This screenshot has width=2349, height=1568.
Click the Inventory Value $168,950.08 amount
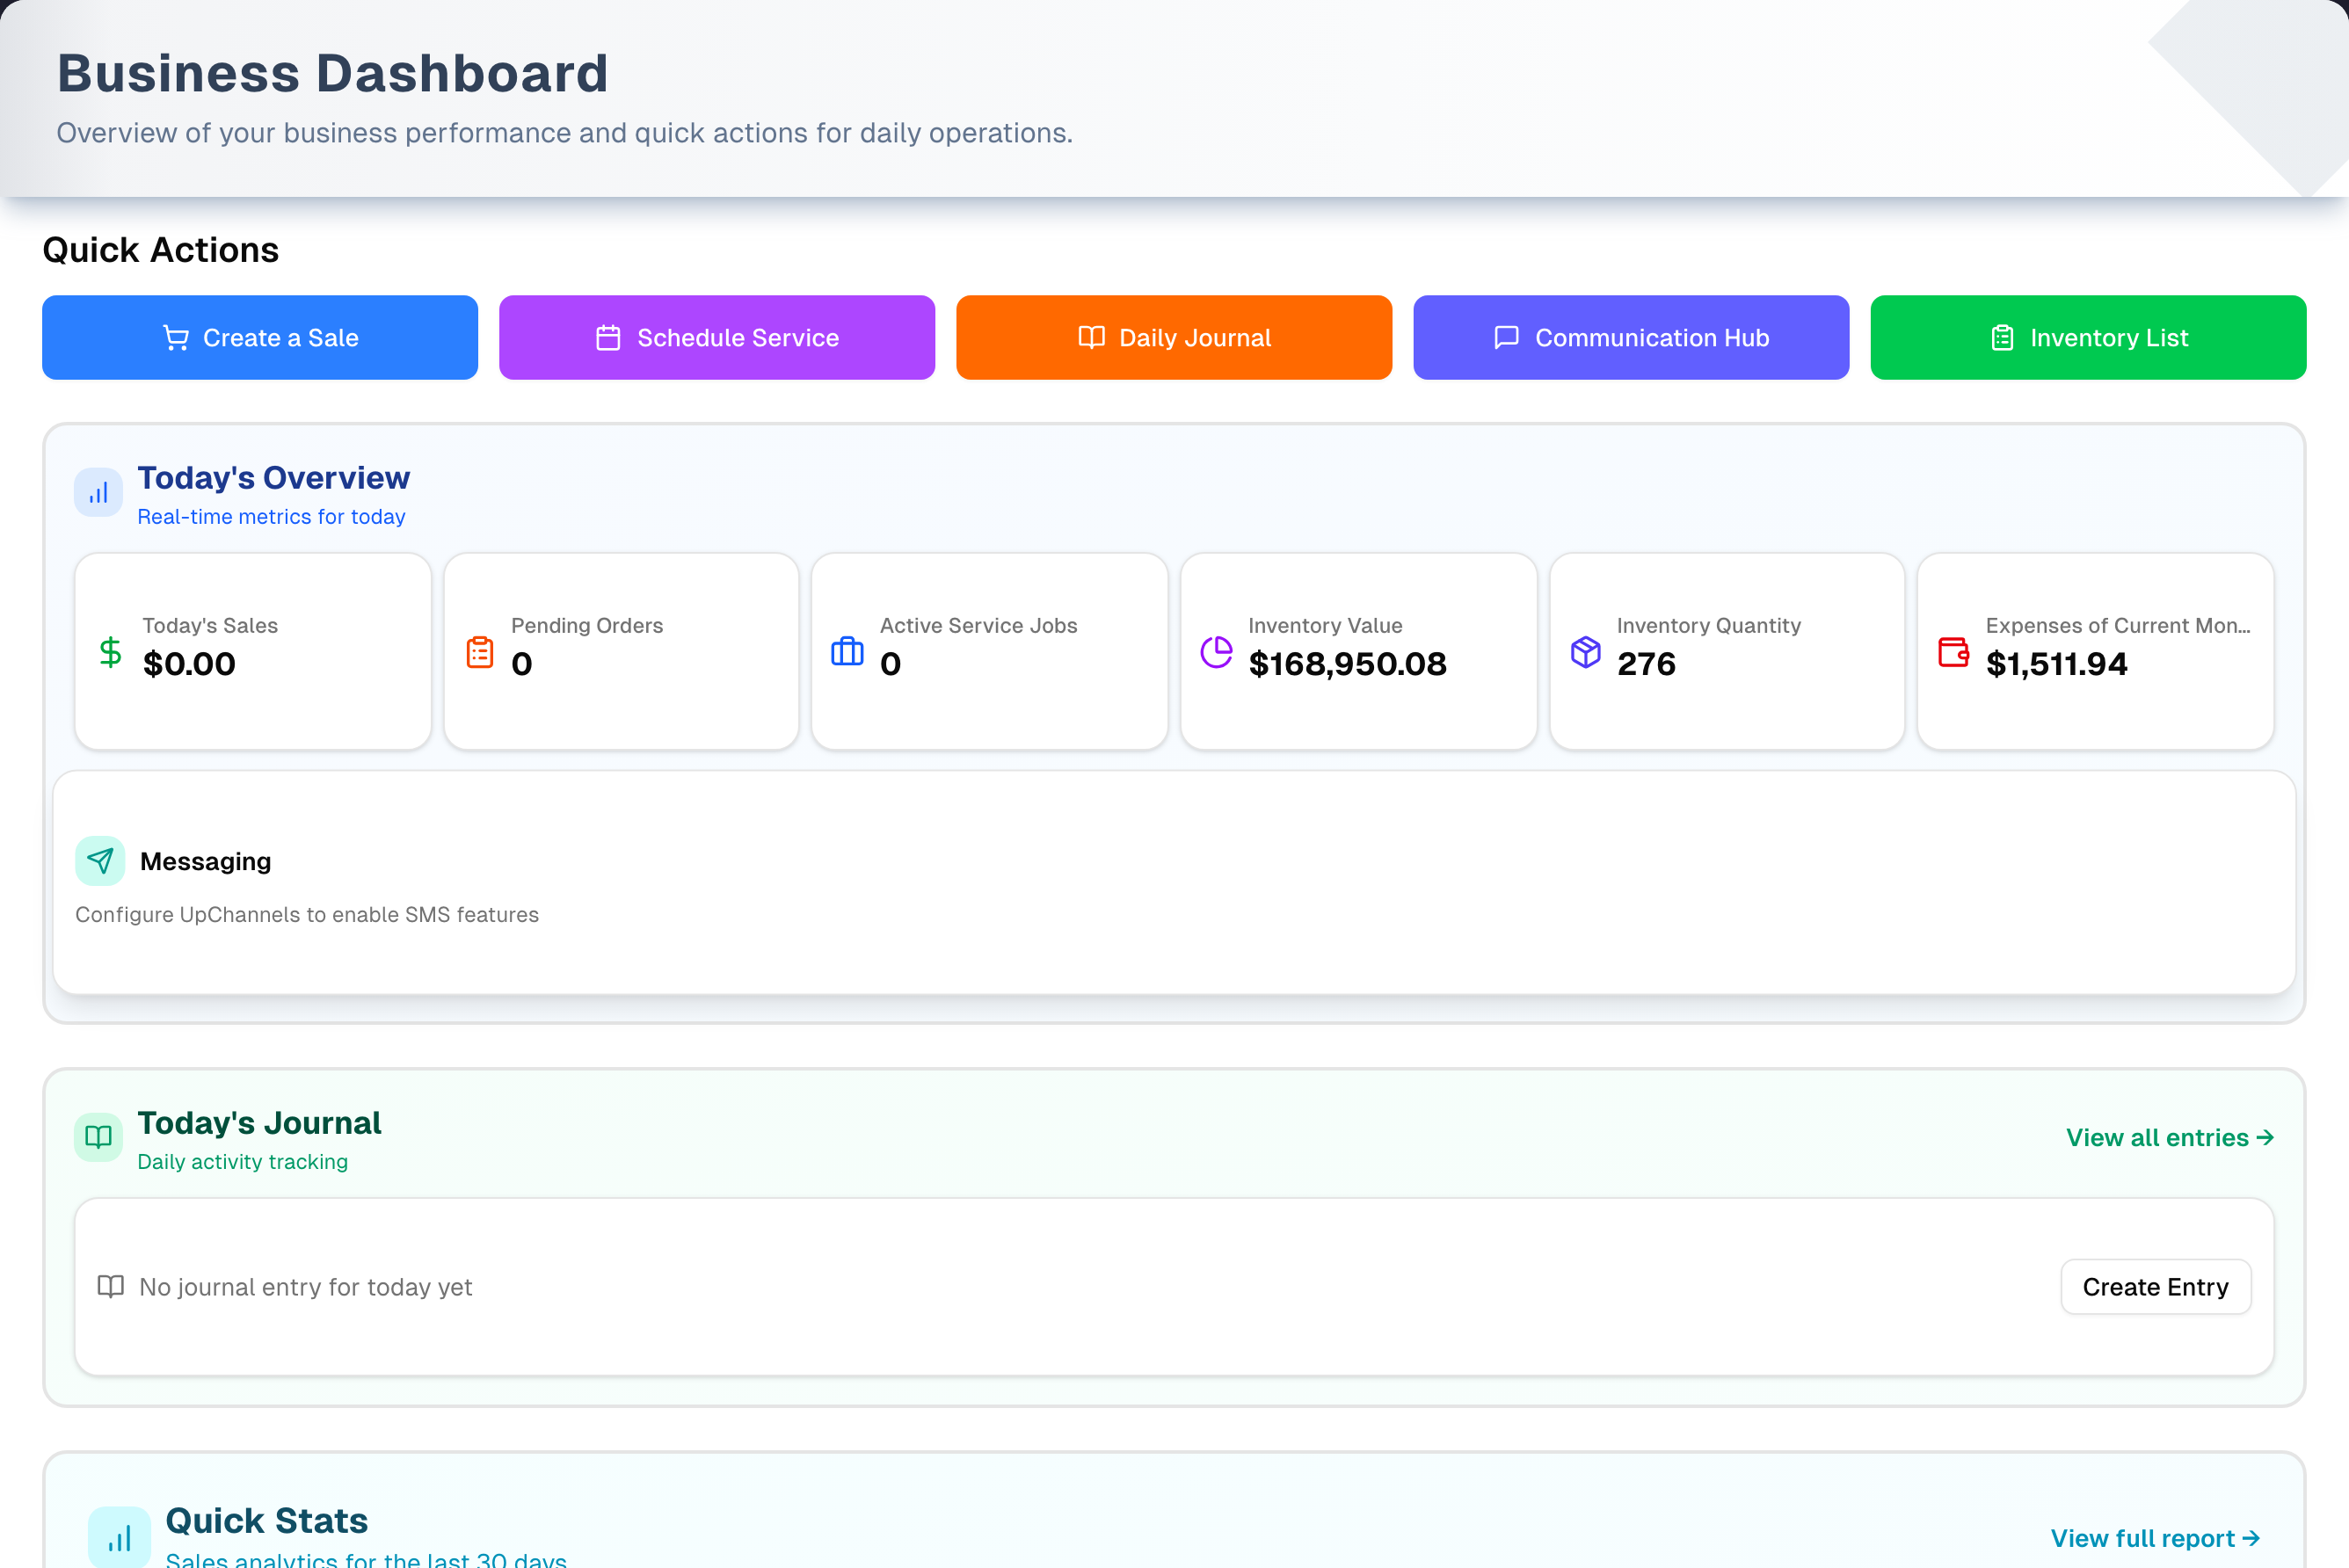click(1347, 663)
